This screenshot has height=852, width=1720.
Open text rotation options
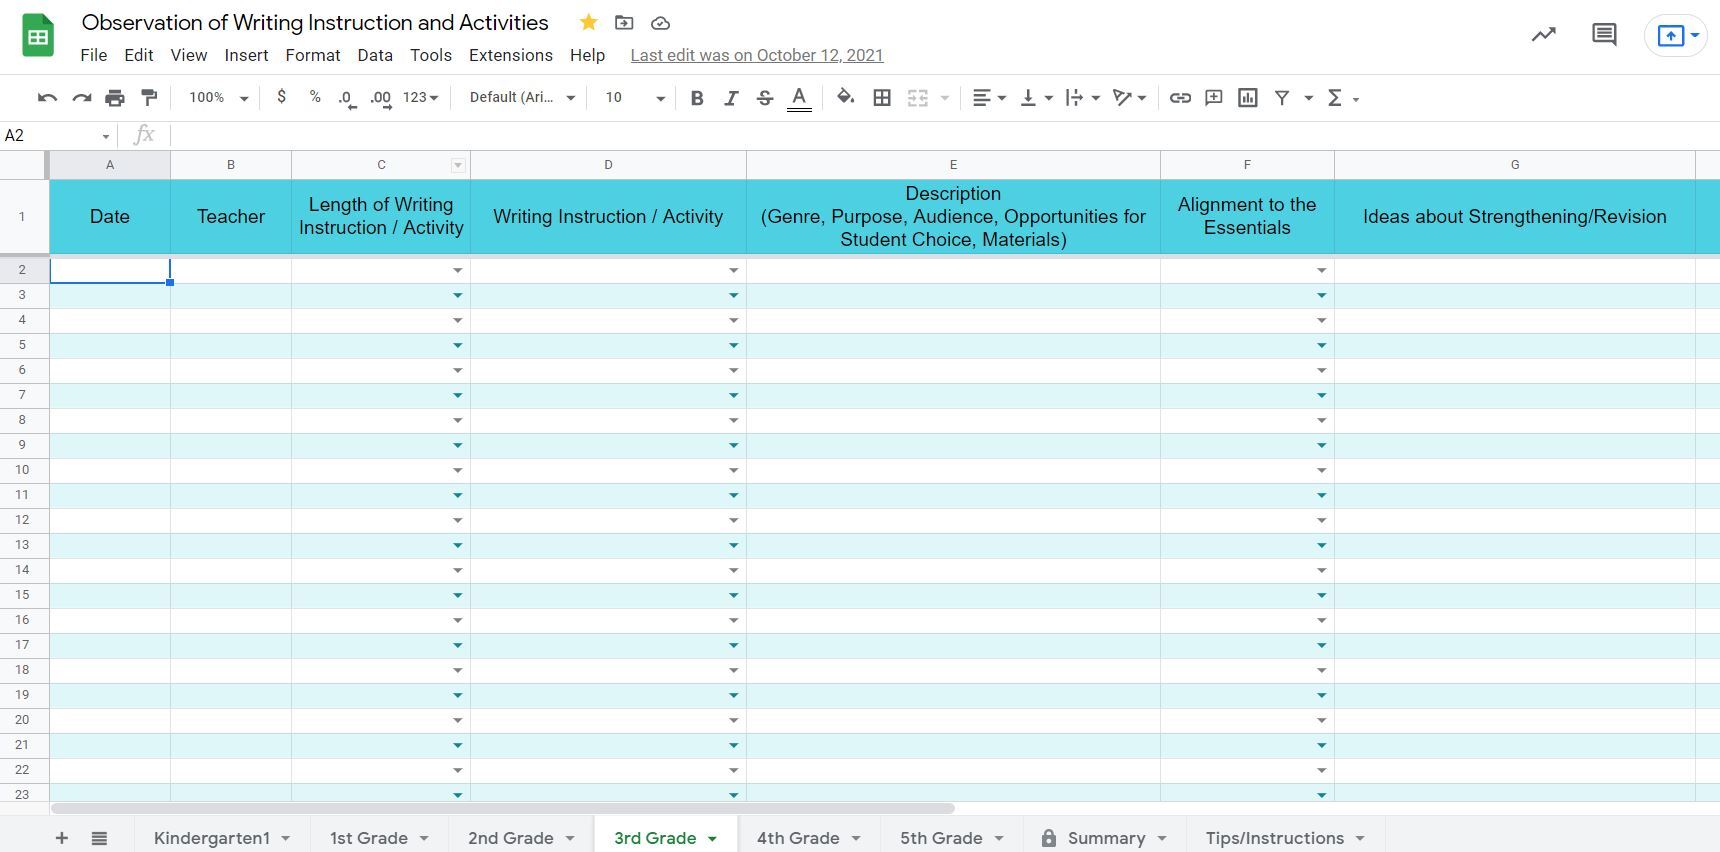pyautogui.click(x=1130, y=97)
